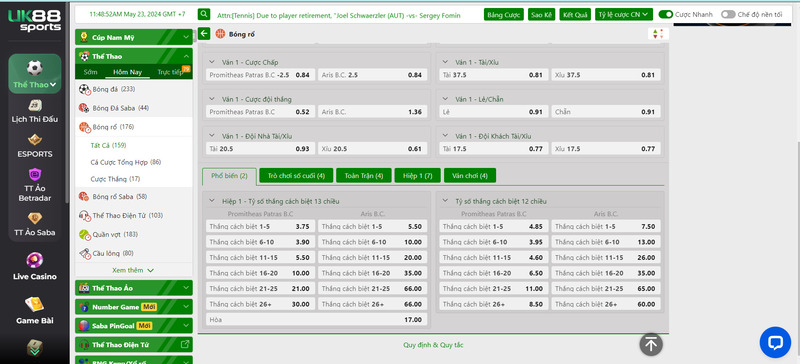
Task: Open Tỷ lệ cược CN dropdown
Action: click(623, 14)
